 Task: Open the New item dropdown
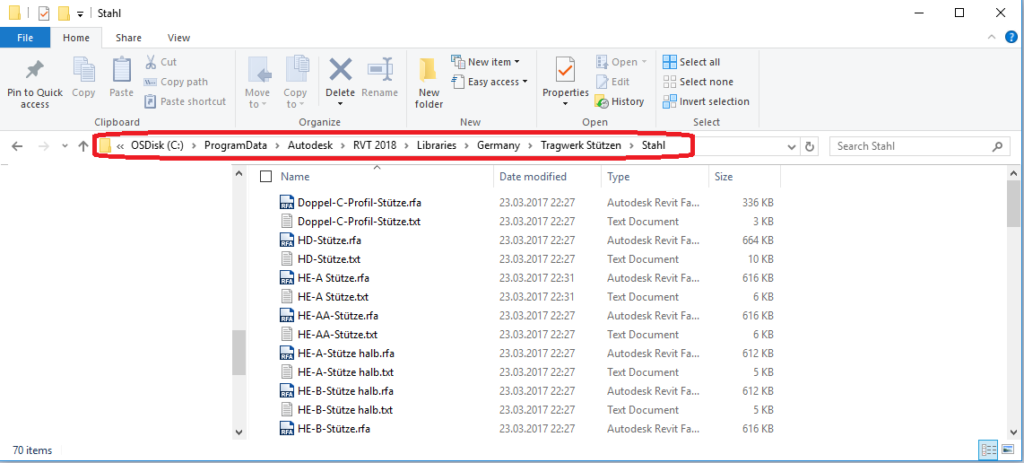click(x=485, y=62)
